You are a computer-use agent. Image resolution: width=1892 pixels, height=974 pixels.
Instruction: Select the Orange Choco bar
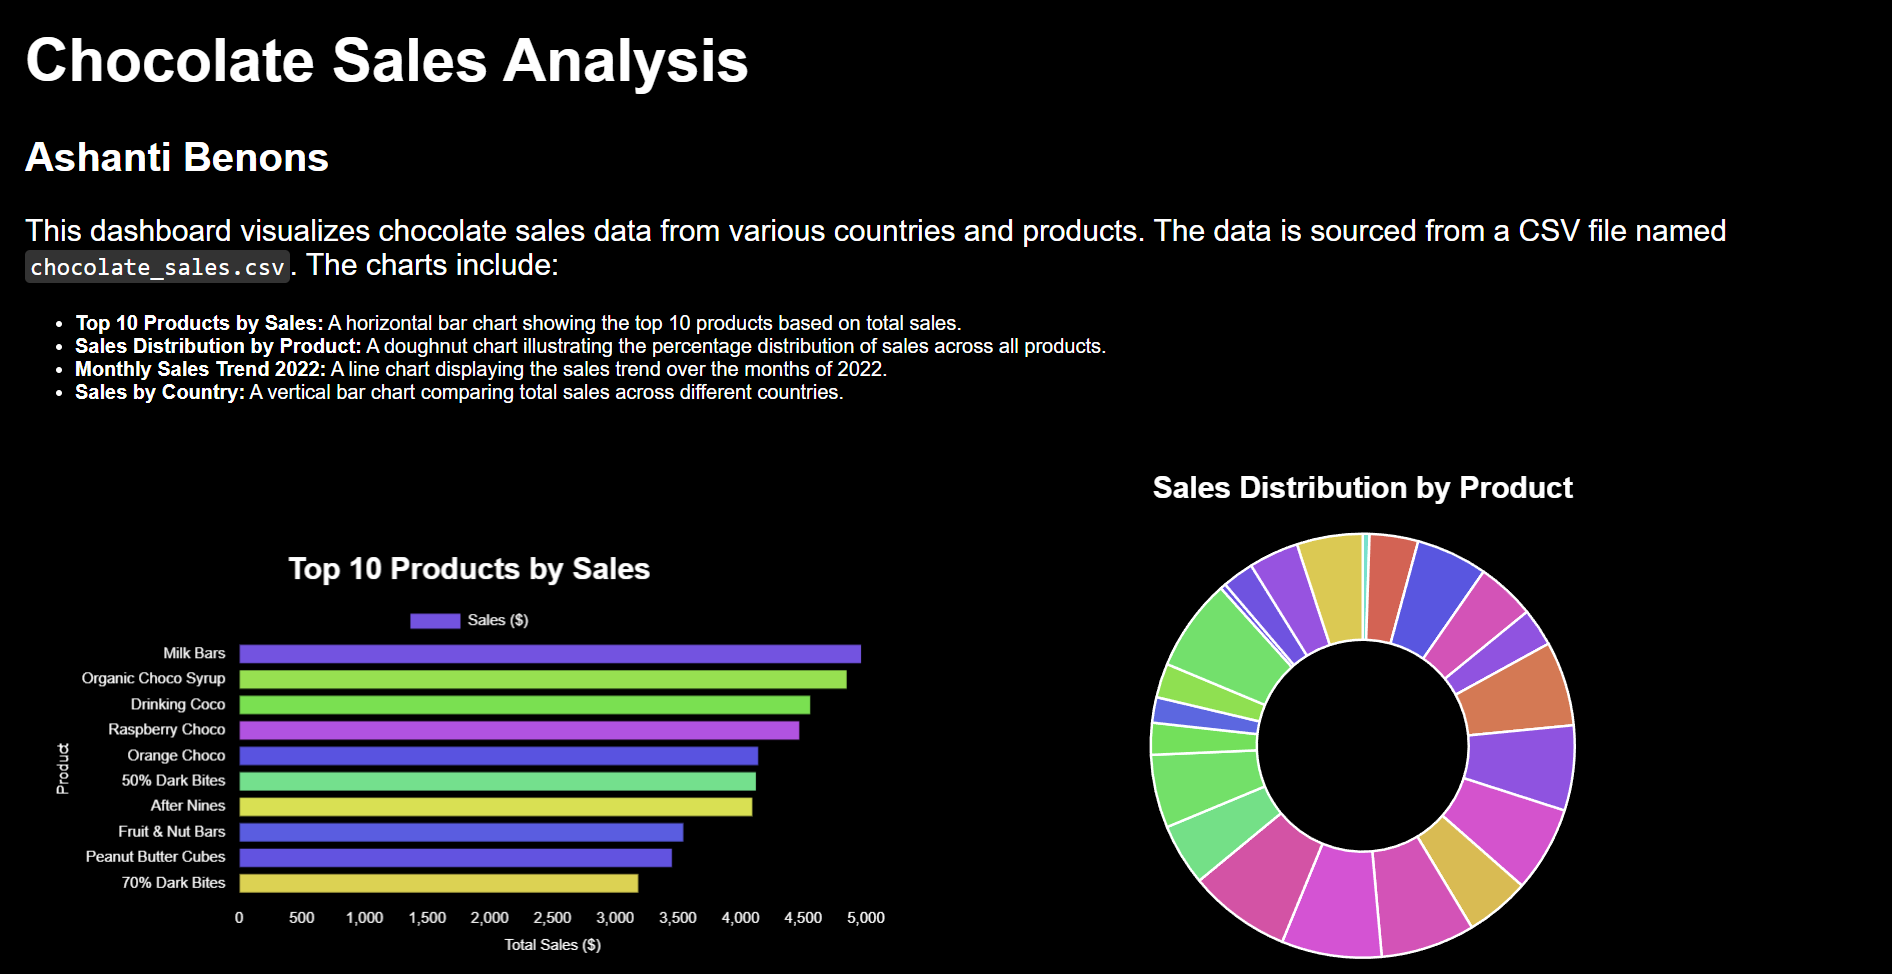pyautogui.click(x=499, y=756)
